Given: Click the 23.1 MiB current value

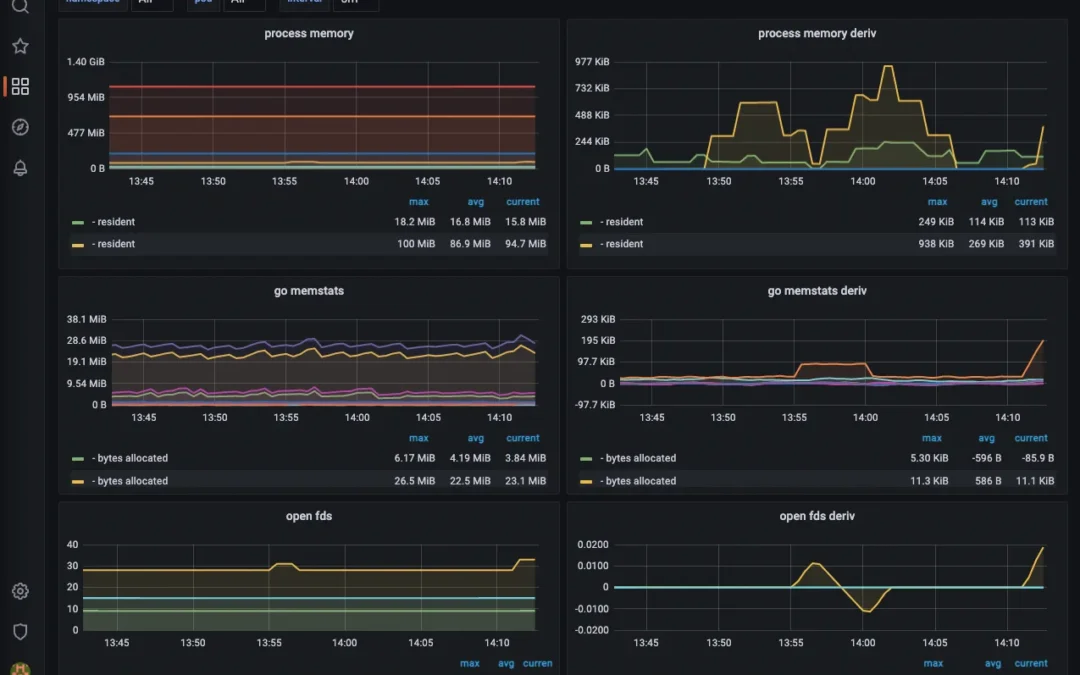Looking at the screenshot, I should [525, 481].
